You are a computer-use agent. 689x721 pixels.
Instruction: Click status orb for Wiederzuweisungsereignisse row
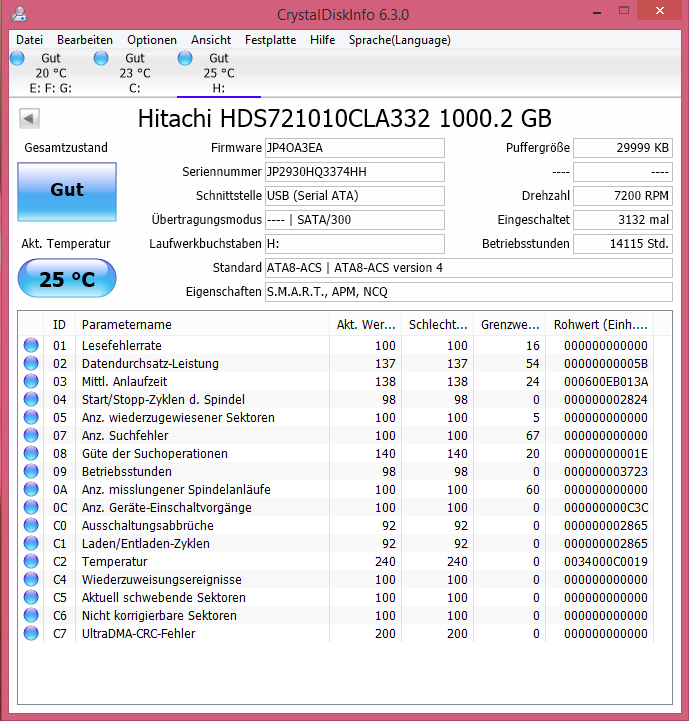point(31,579)
